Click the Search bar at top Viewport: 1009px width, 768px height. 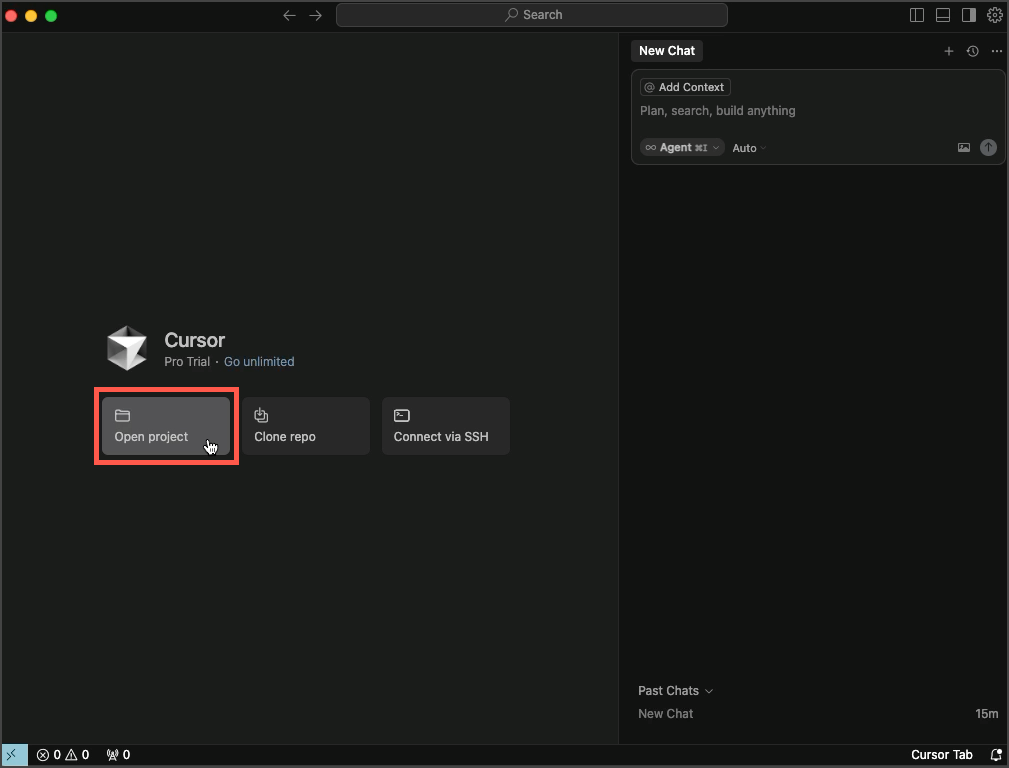[532, 15]
